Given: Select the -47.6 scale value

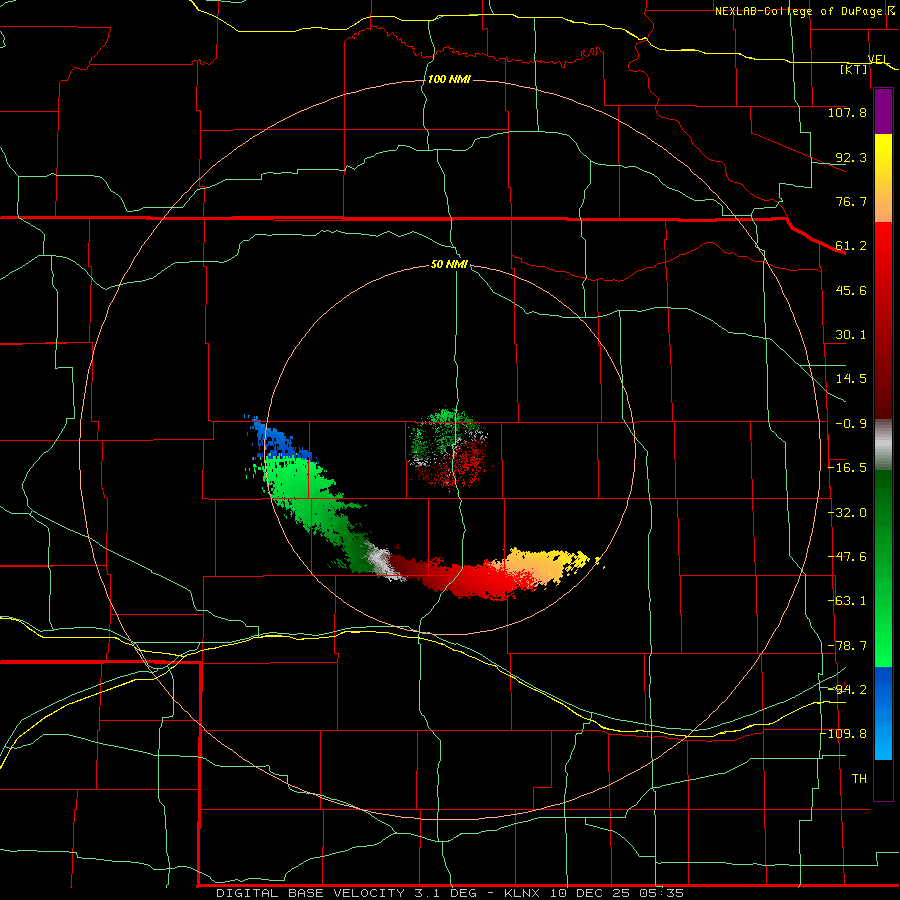Looking at the screenshot, I should click(847, 557).
